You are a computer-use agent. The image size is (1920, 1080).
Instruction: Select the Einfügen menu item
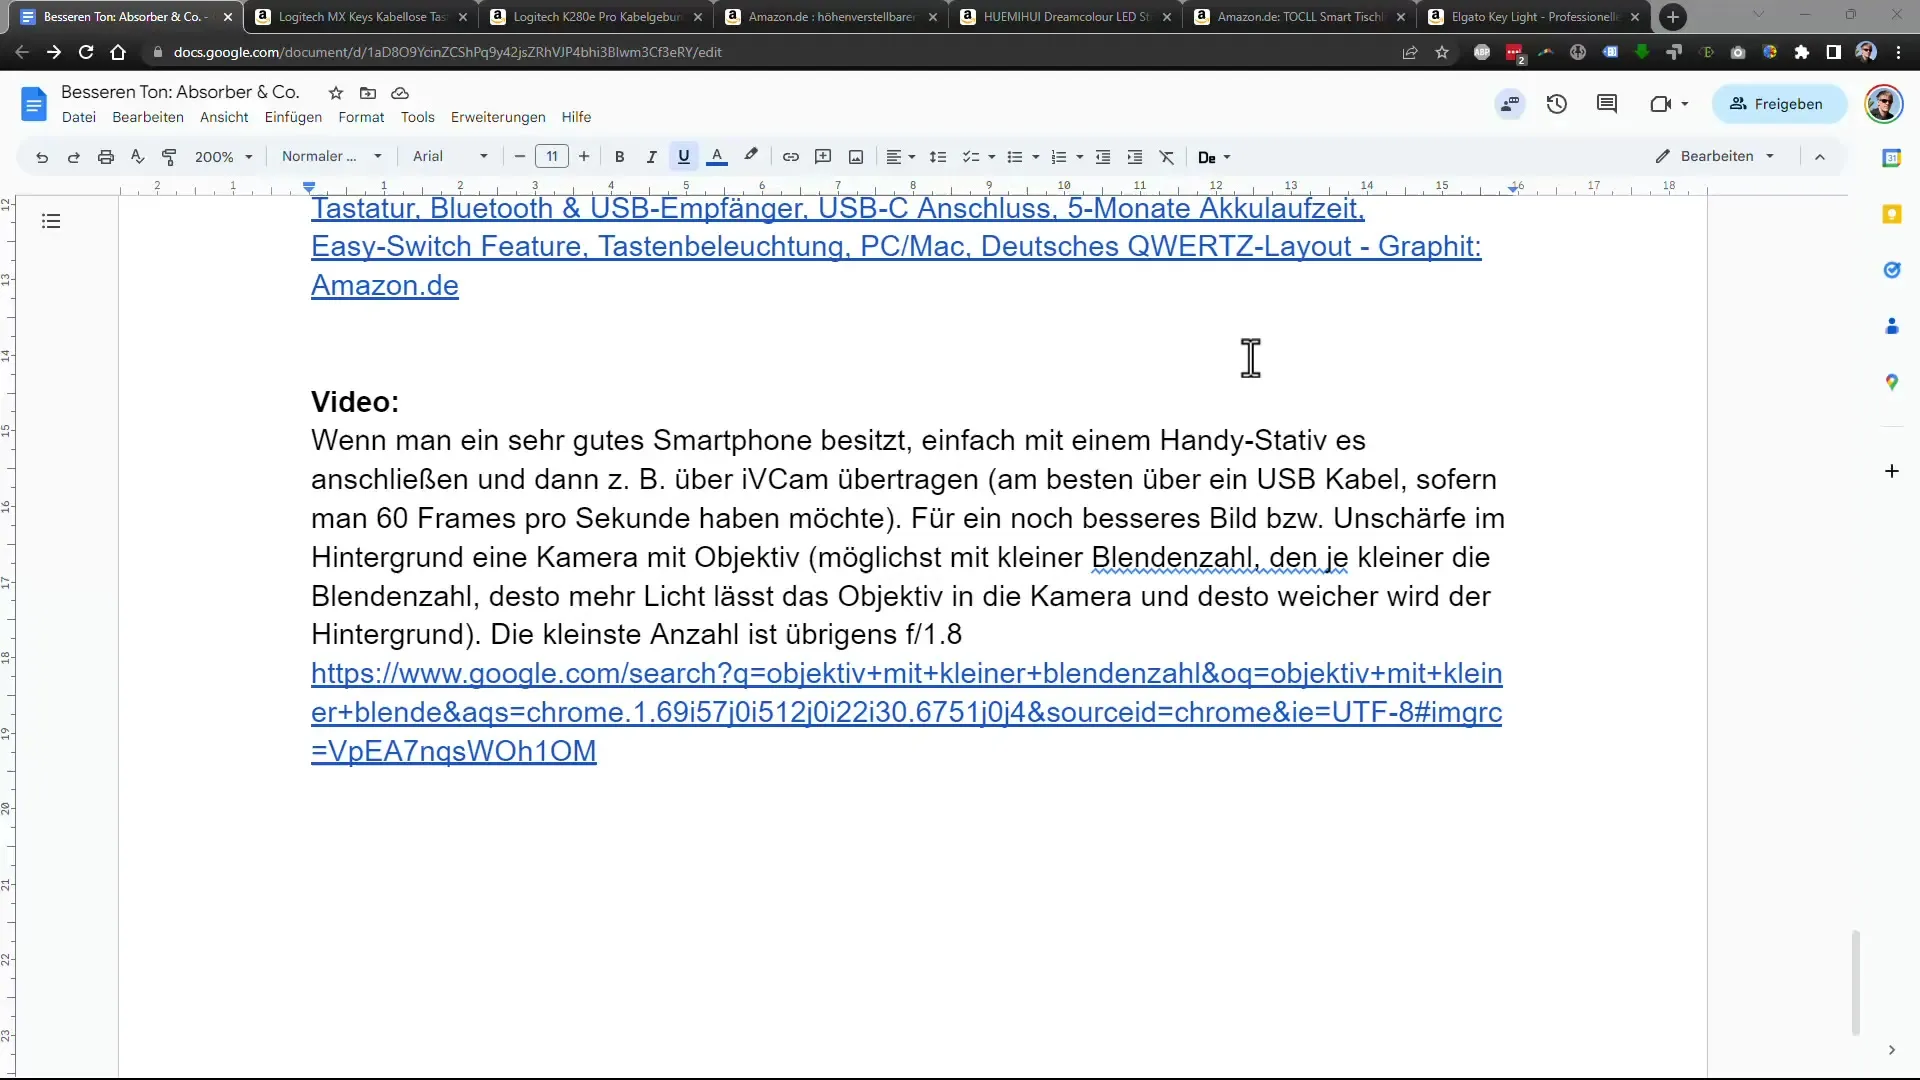pos(293,117)
